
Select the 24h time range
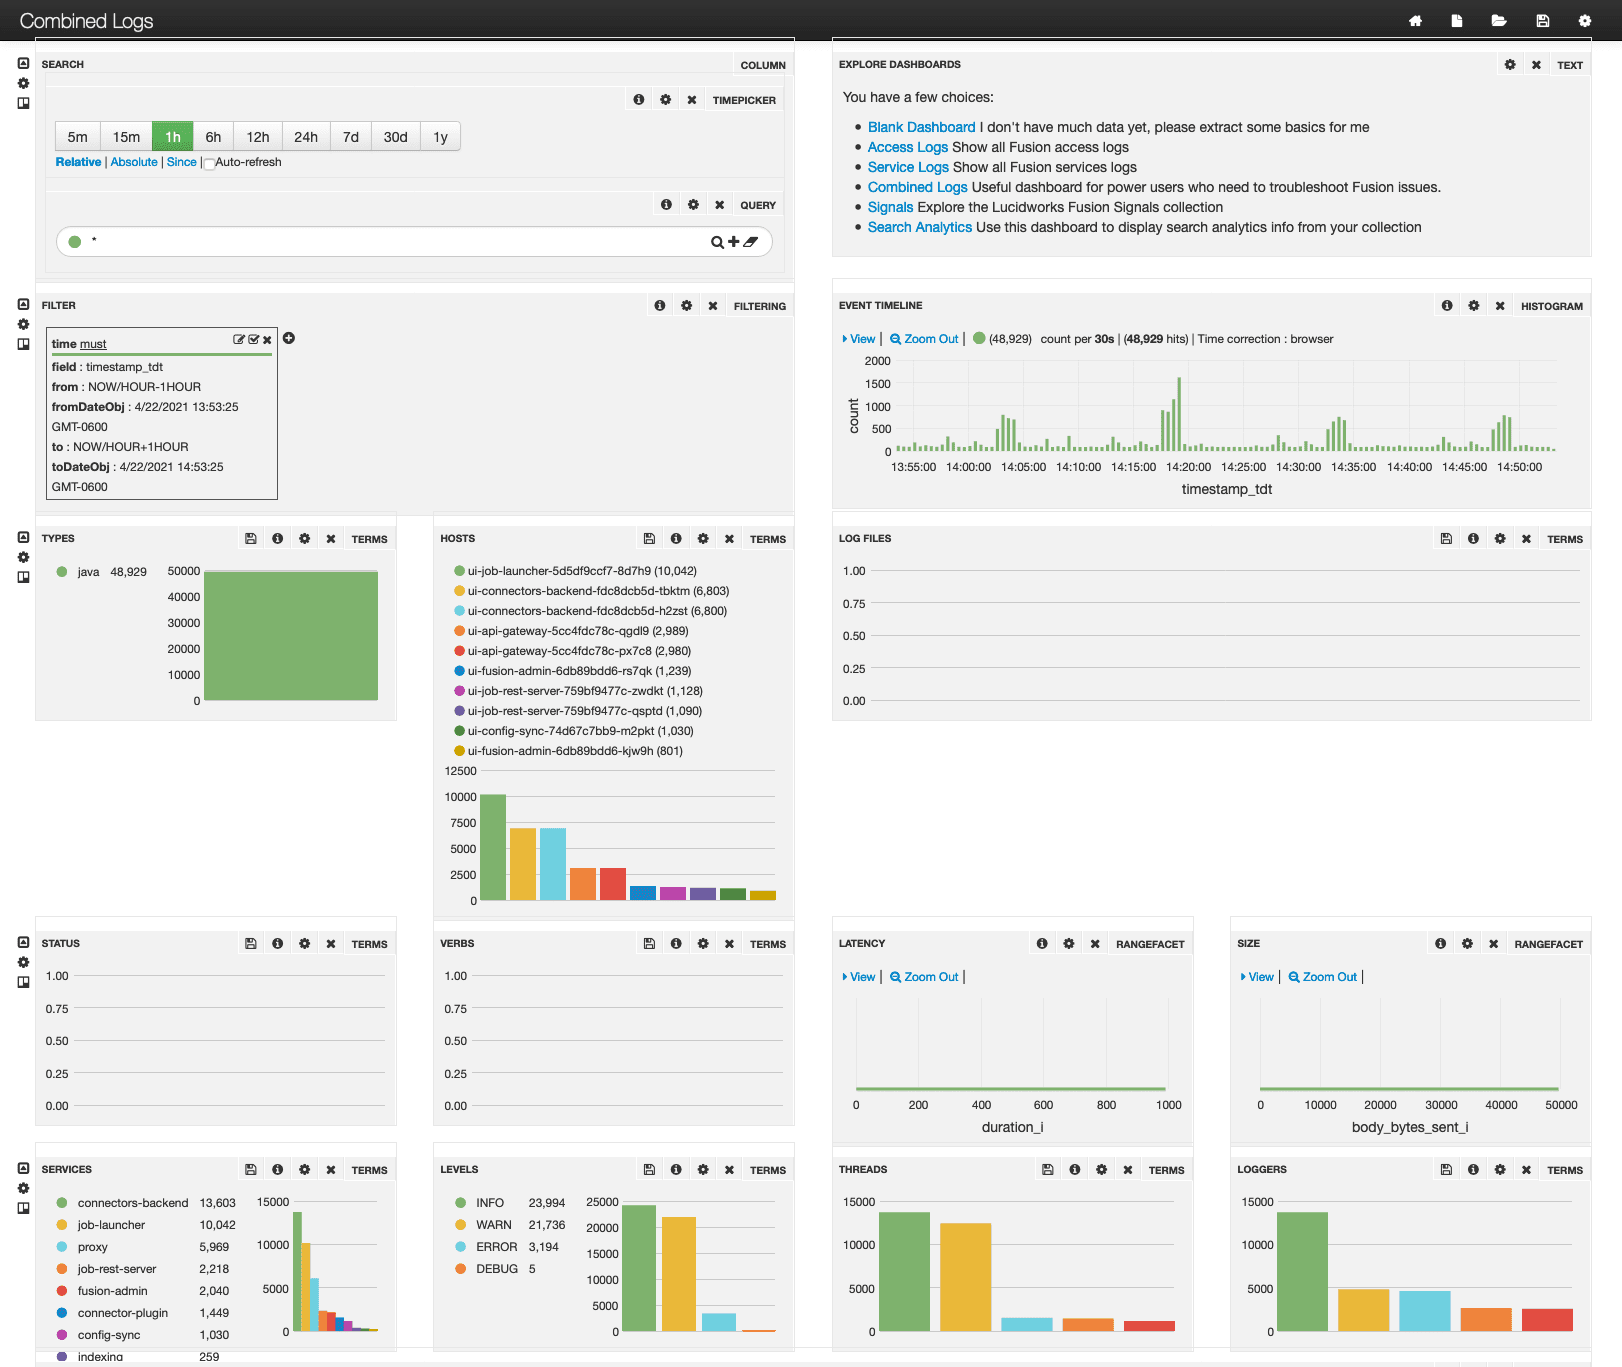coord(306,137)
